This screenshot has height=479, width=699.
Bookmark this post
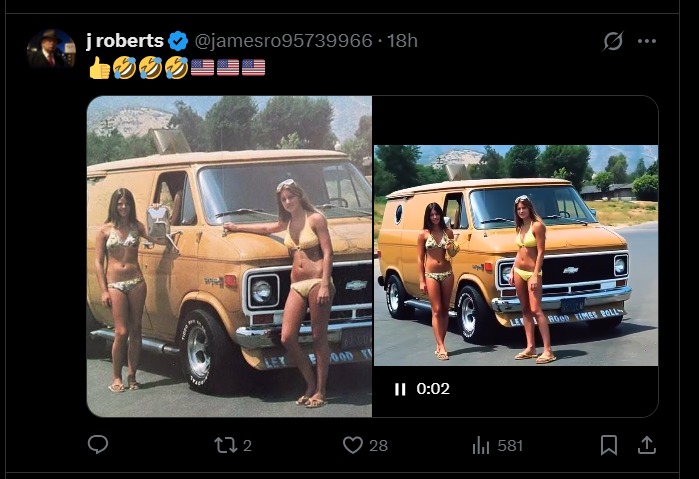tap(609, 445)
